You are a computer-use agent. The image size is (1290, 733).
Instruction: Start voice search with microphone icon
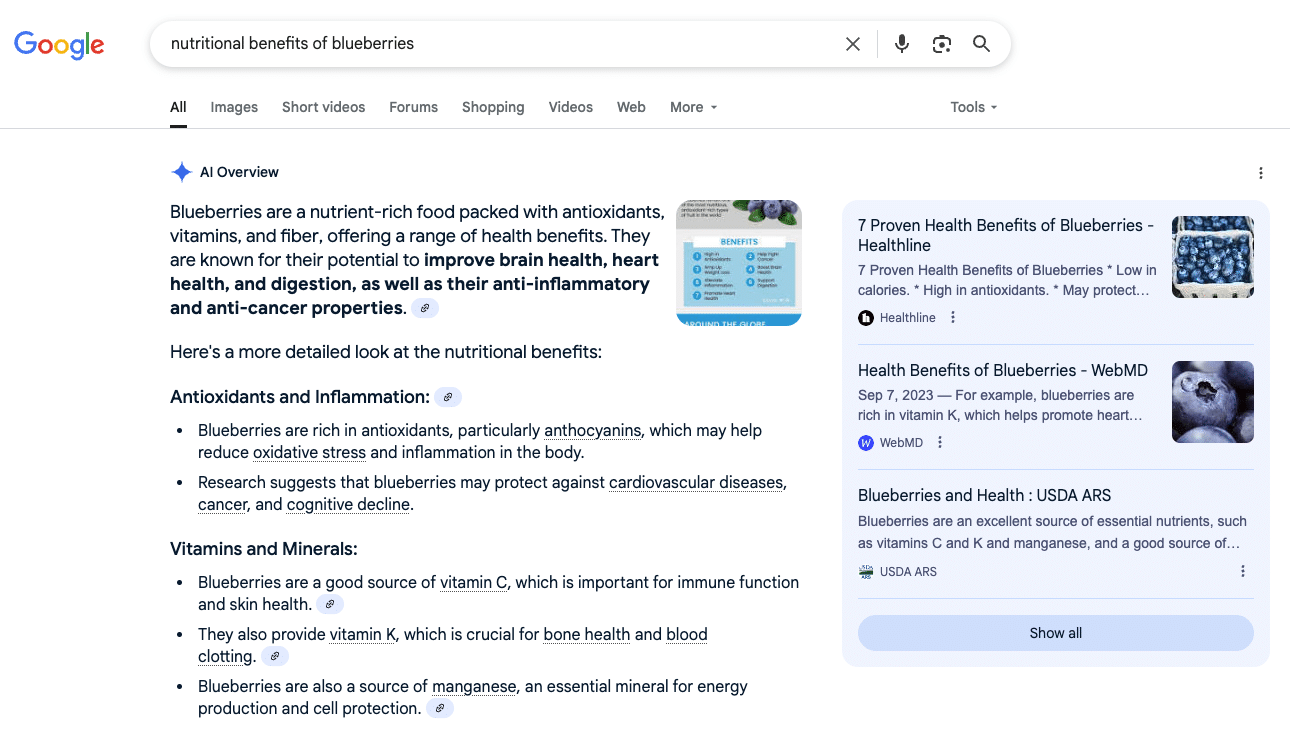point(902,44)
